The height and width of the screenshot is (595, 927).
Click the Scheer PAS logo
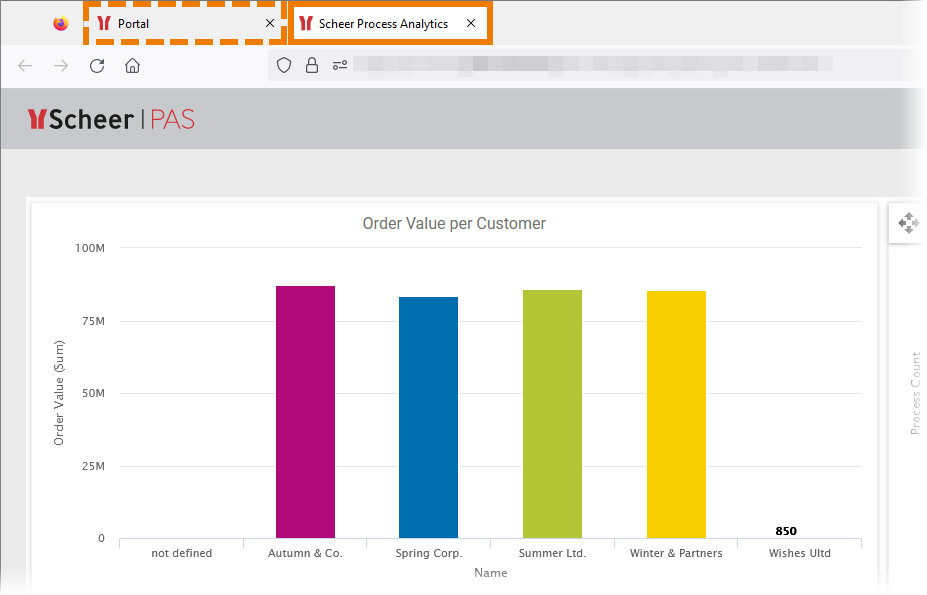tap(111, 119)
